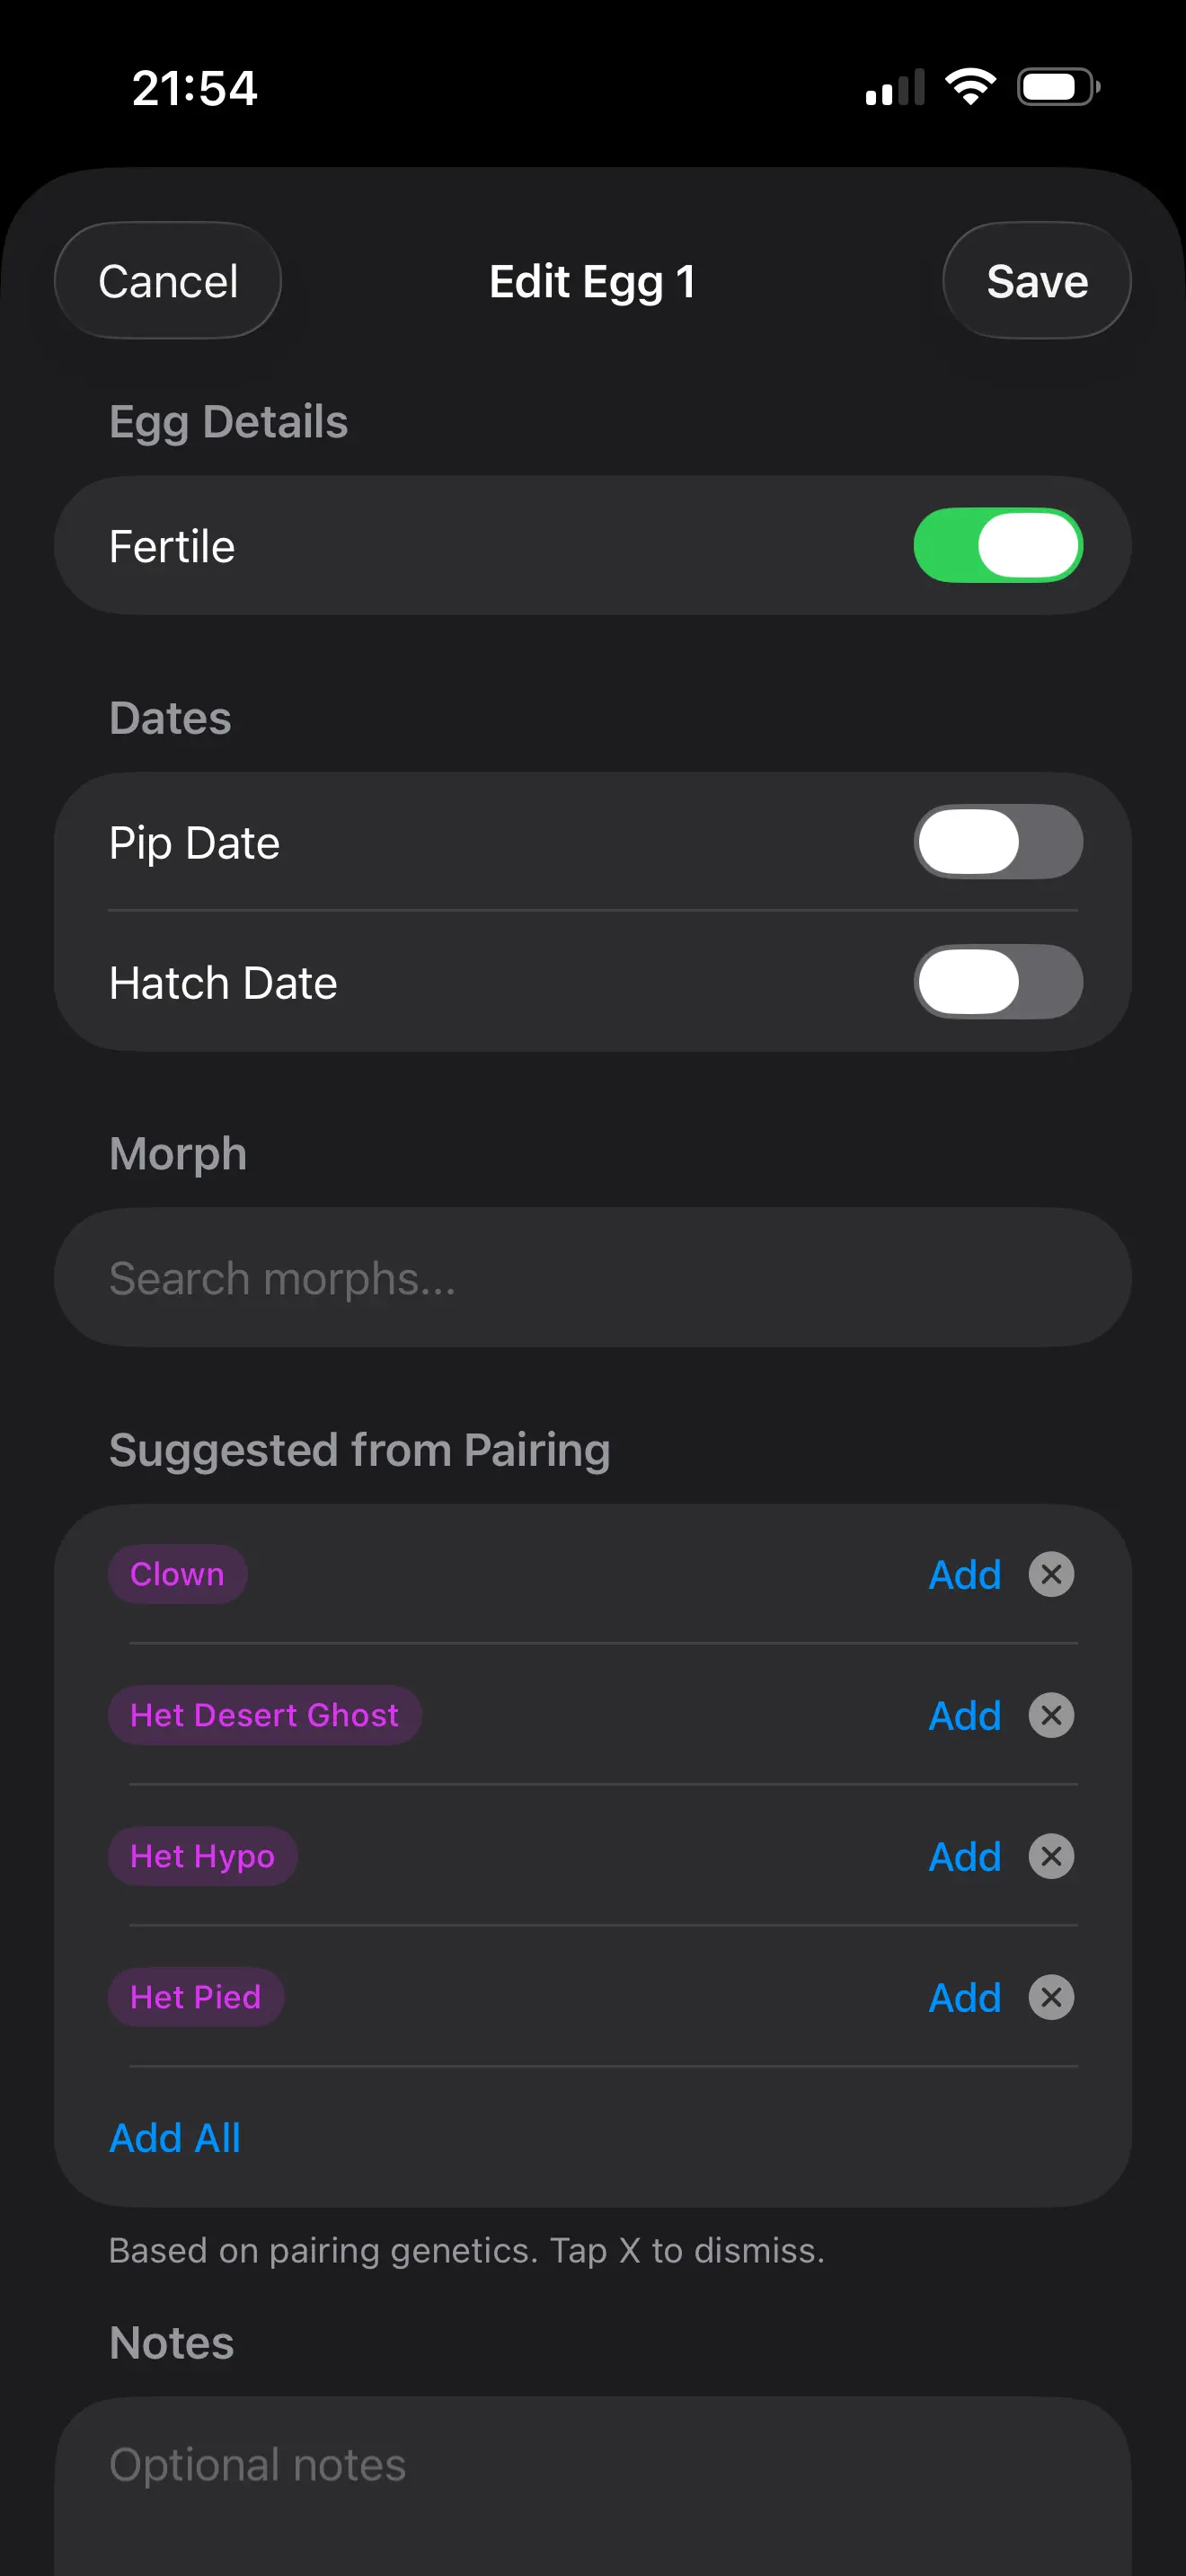Disable the Fertile toggle
Viewport: 1186px width, 2576px height.
997,545
